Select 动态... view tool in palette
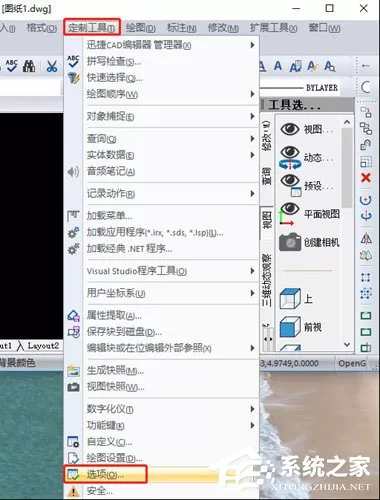The image size is (380, 500). point(308,157)
